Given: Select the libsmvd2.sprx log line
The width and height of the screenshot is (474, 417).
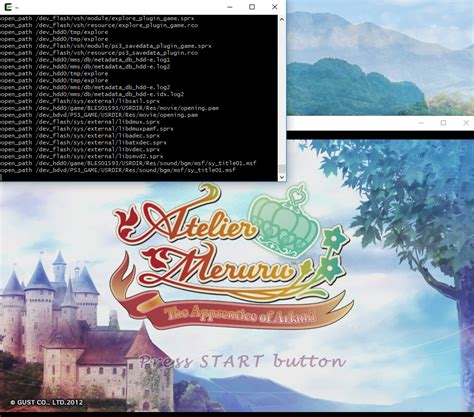Looking at the screenshot, I should pos(82,156).
